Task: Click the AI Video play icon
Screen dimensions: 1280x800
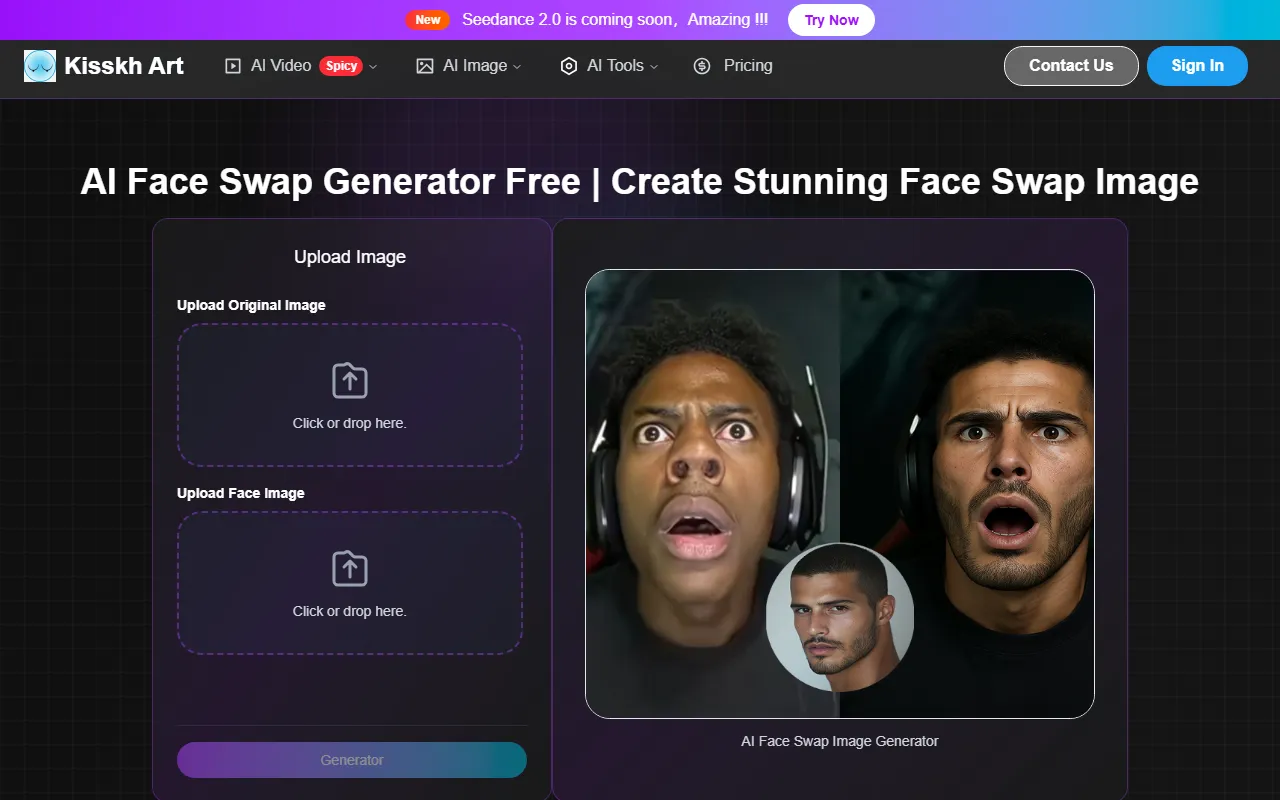Action: 233,66
